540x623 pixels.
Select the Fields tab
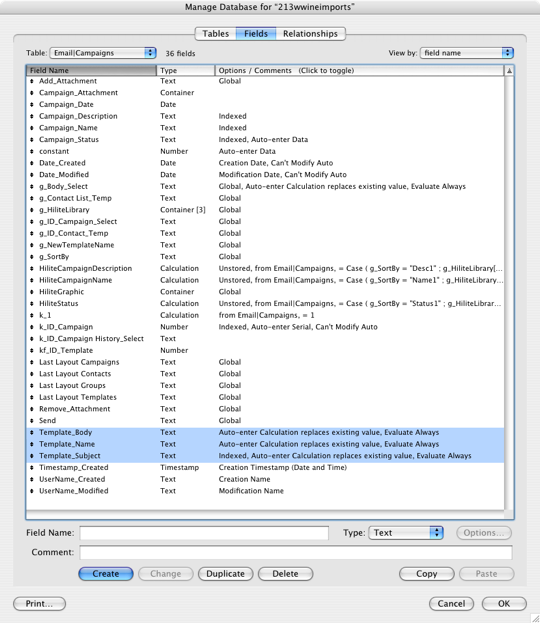(256, 34)
